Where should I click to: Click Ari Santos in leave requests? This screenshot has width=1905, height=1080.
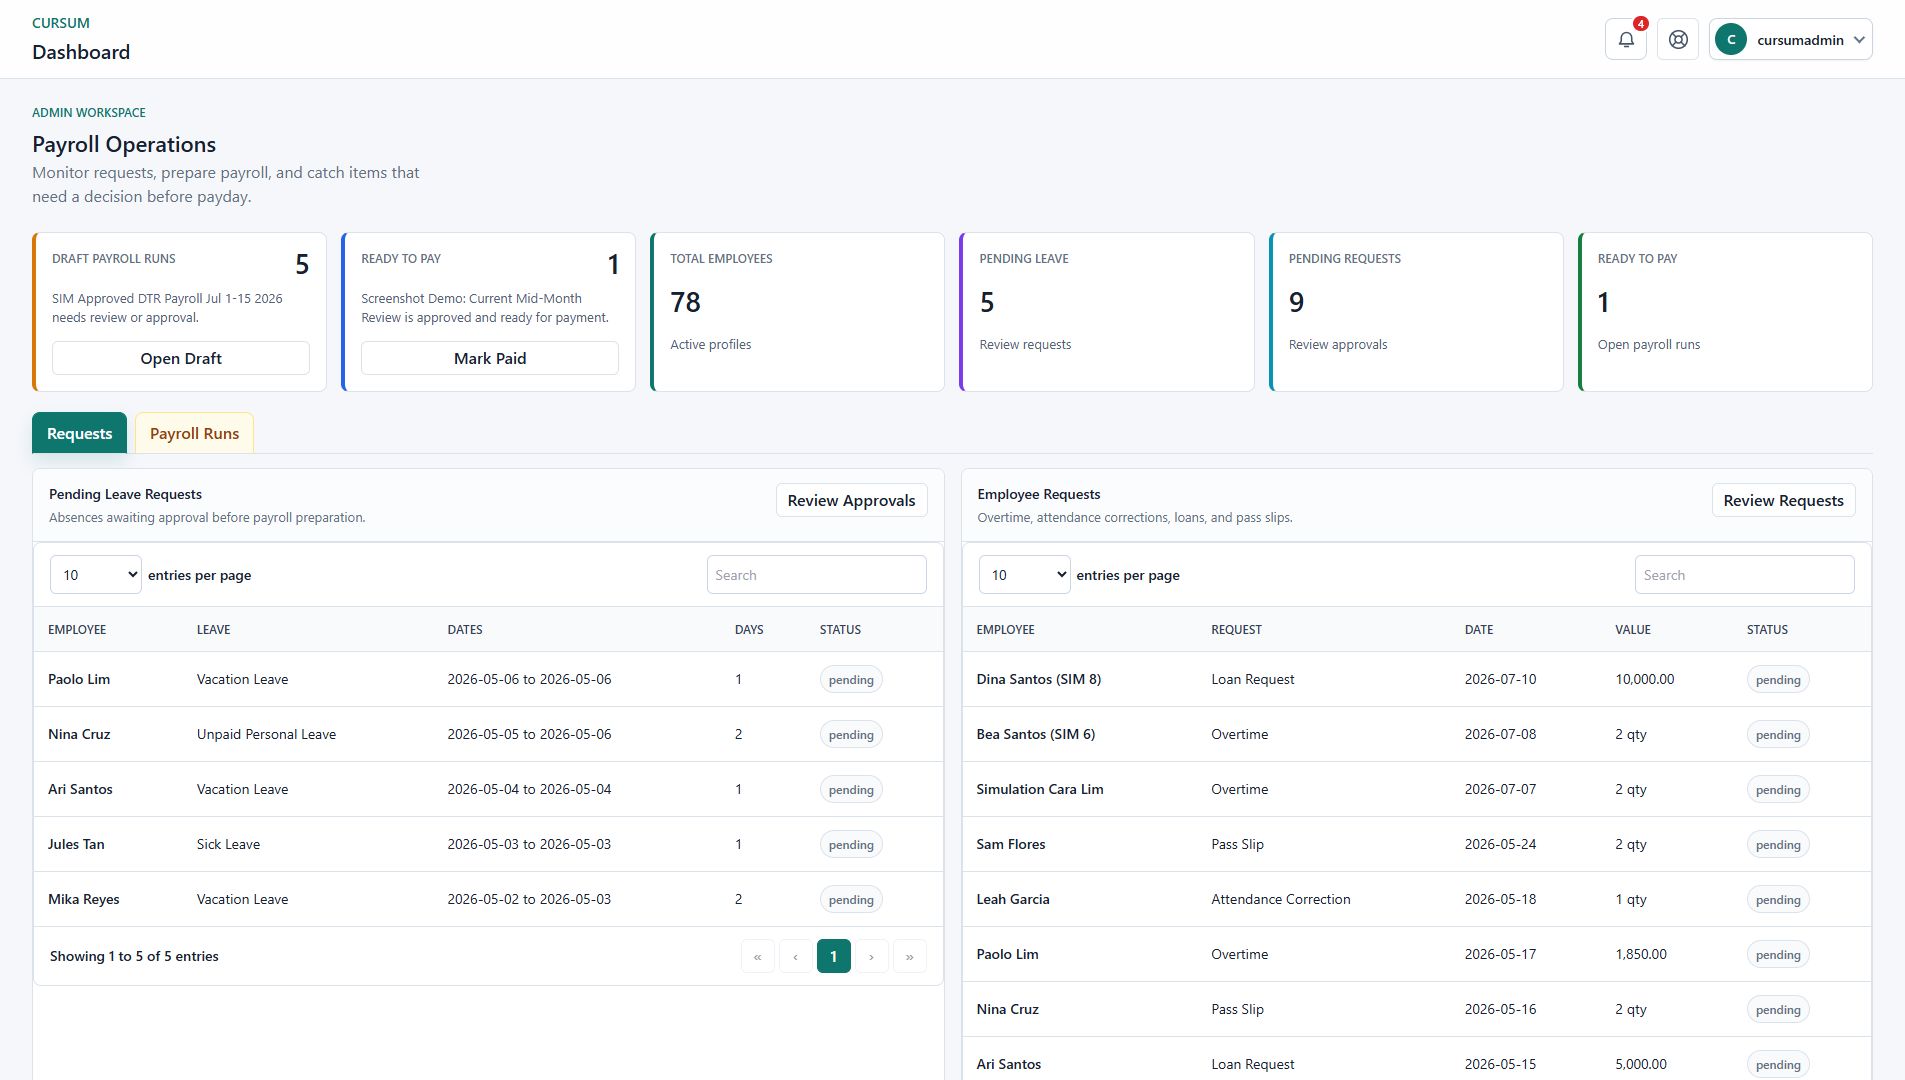pos(80,789)
